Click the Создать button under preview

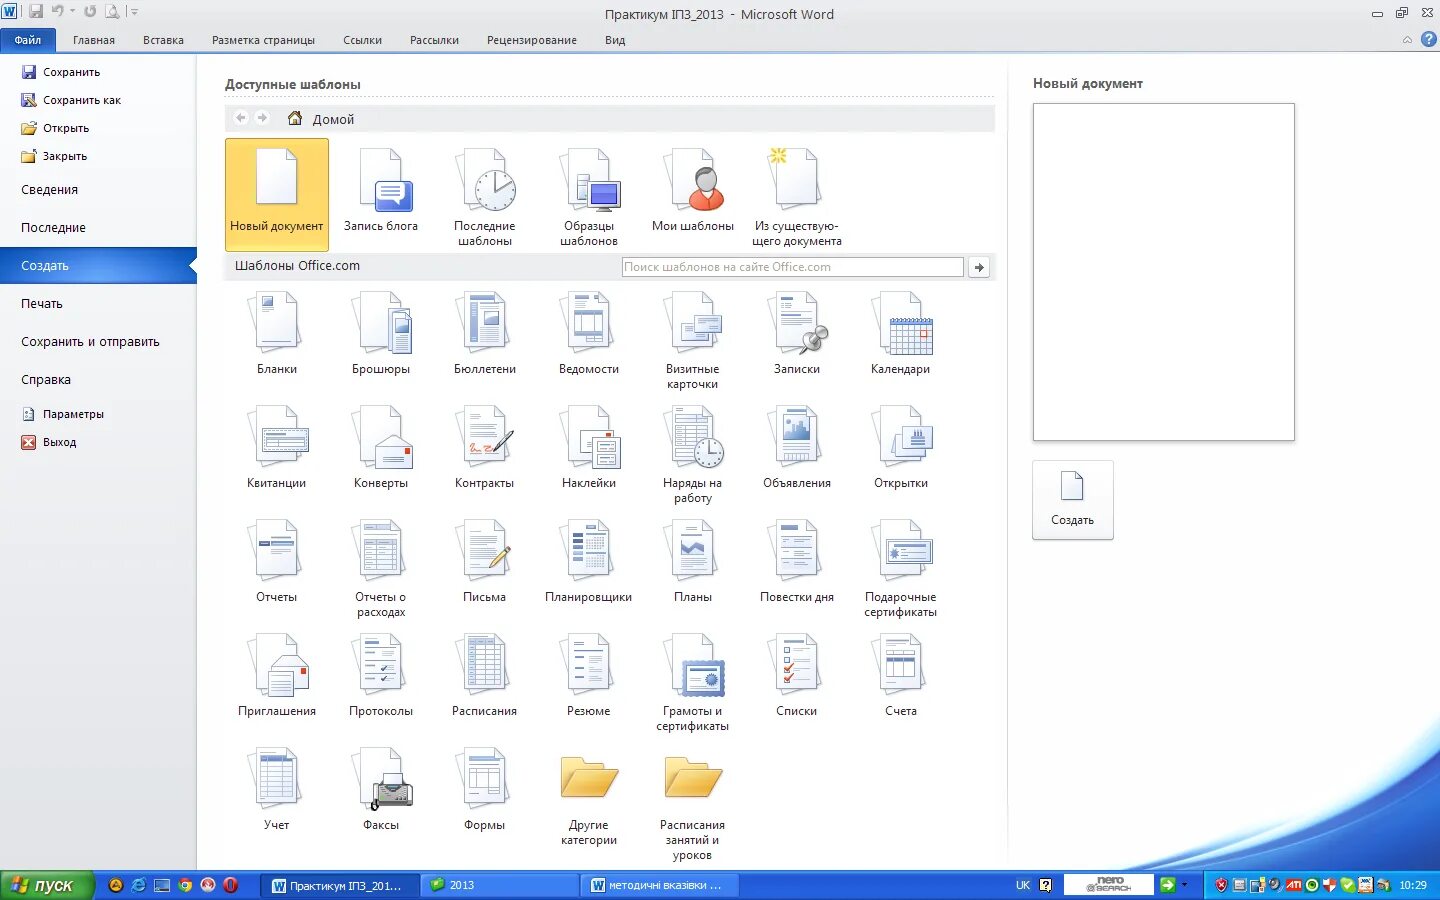point(1073,500)
